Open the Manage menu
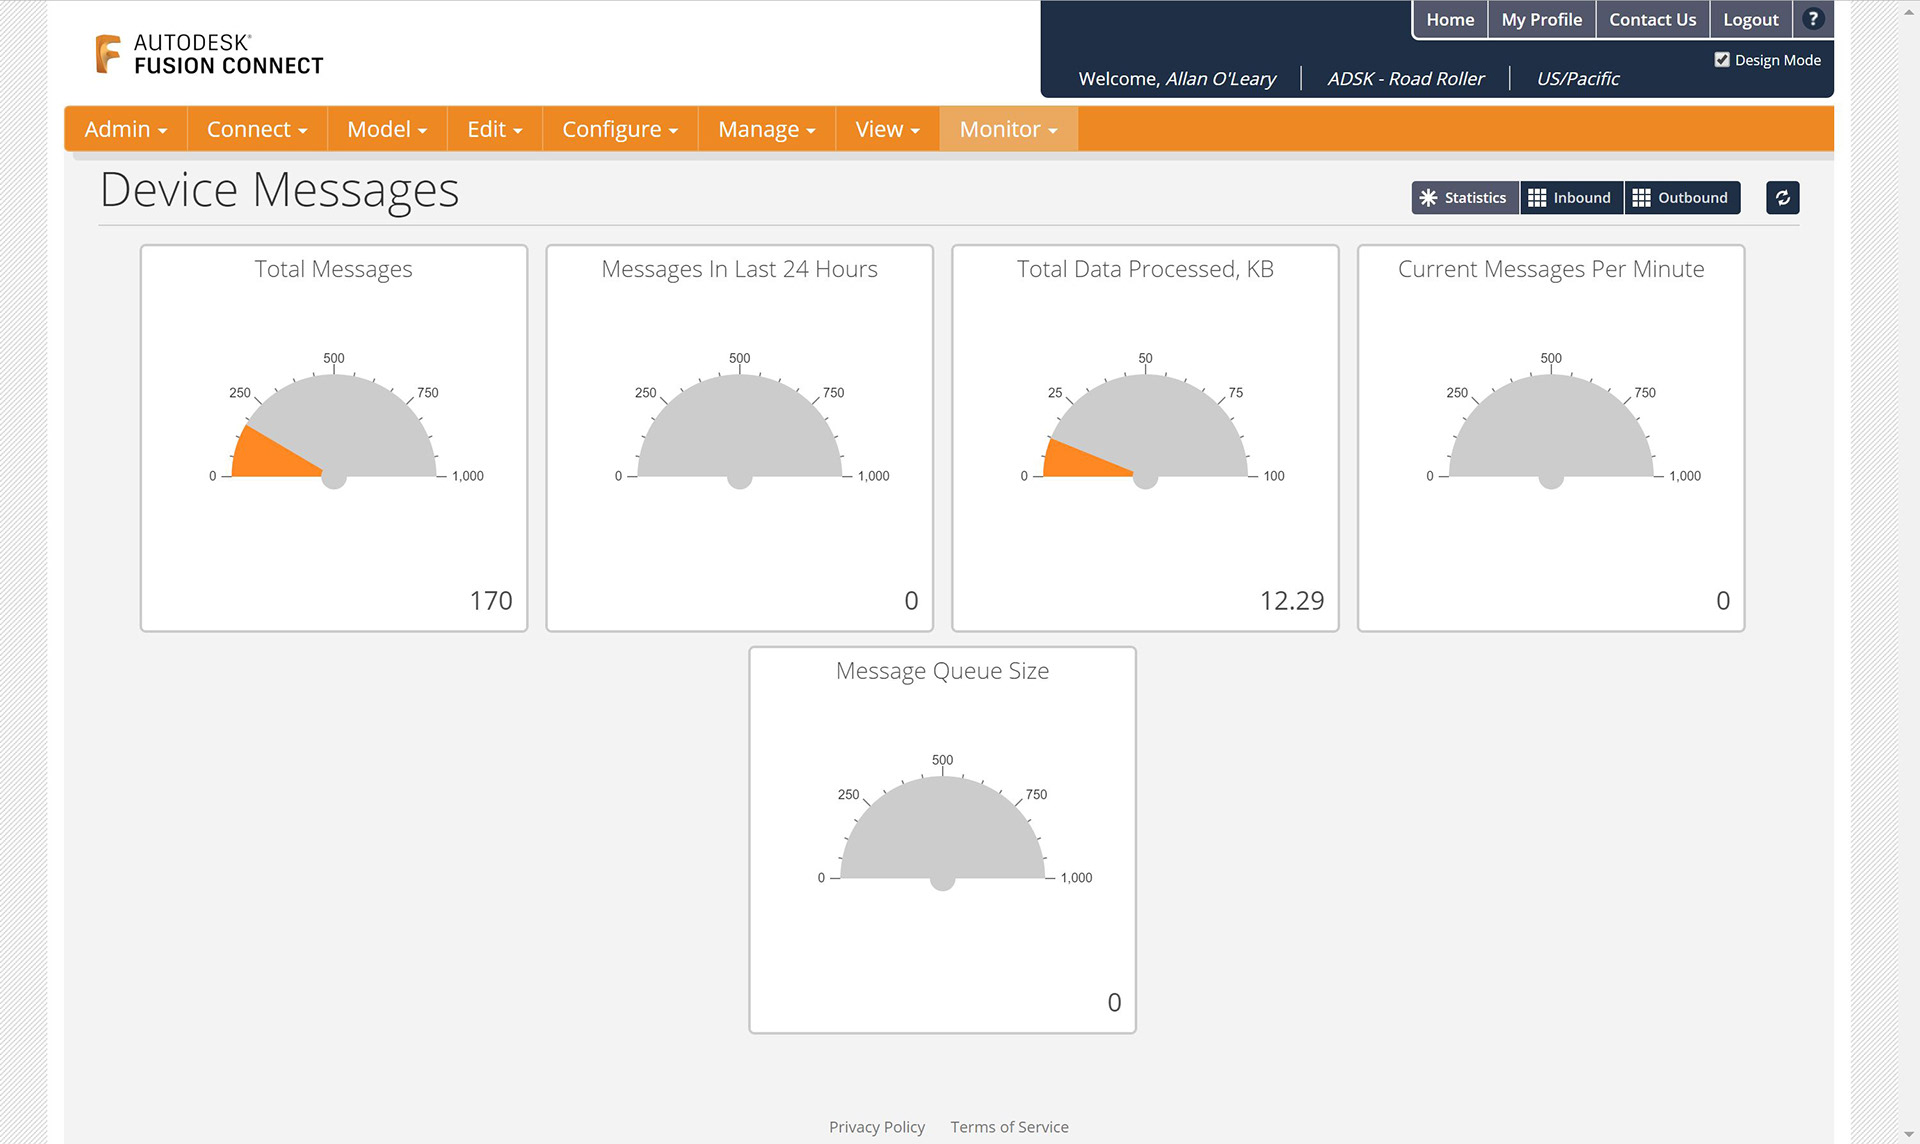Image resolution: width=1920 pixels, height=1144 pixels. (766, 129)
